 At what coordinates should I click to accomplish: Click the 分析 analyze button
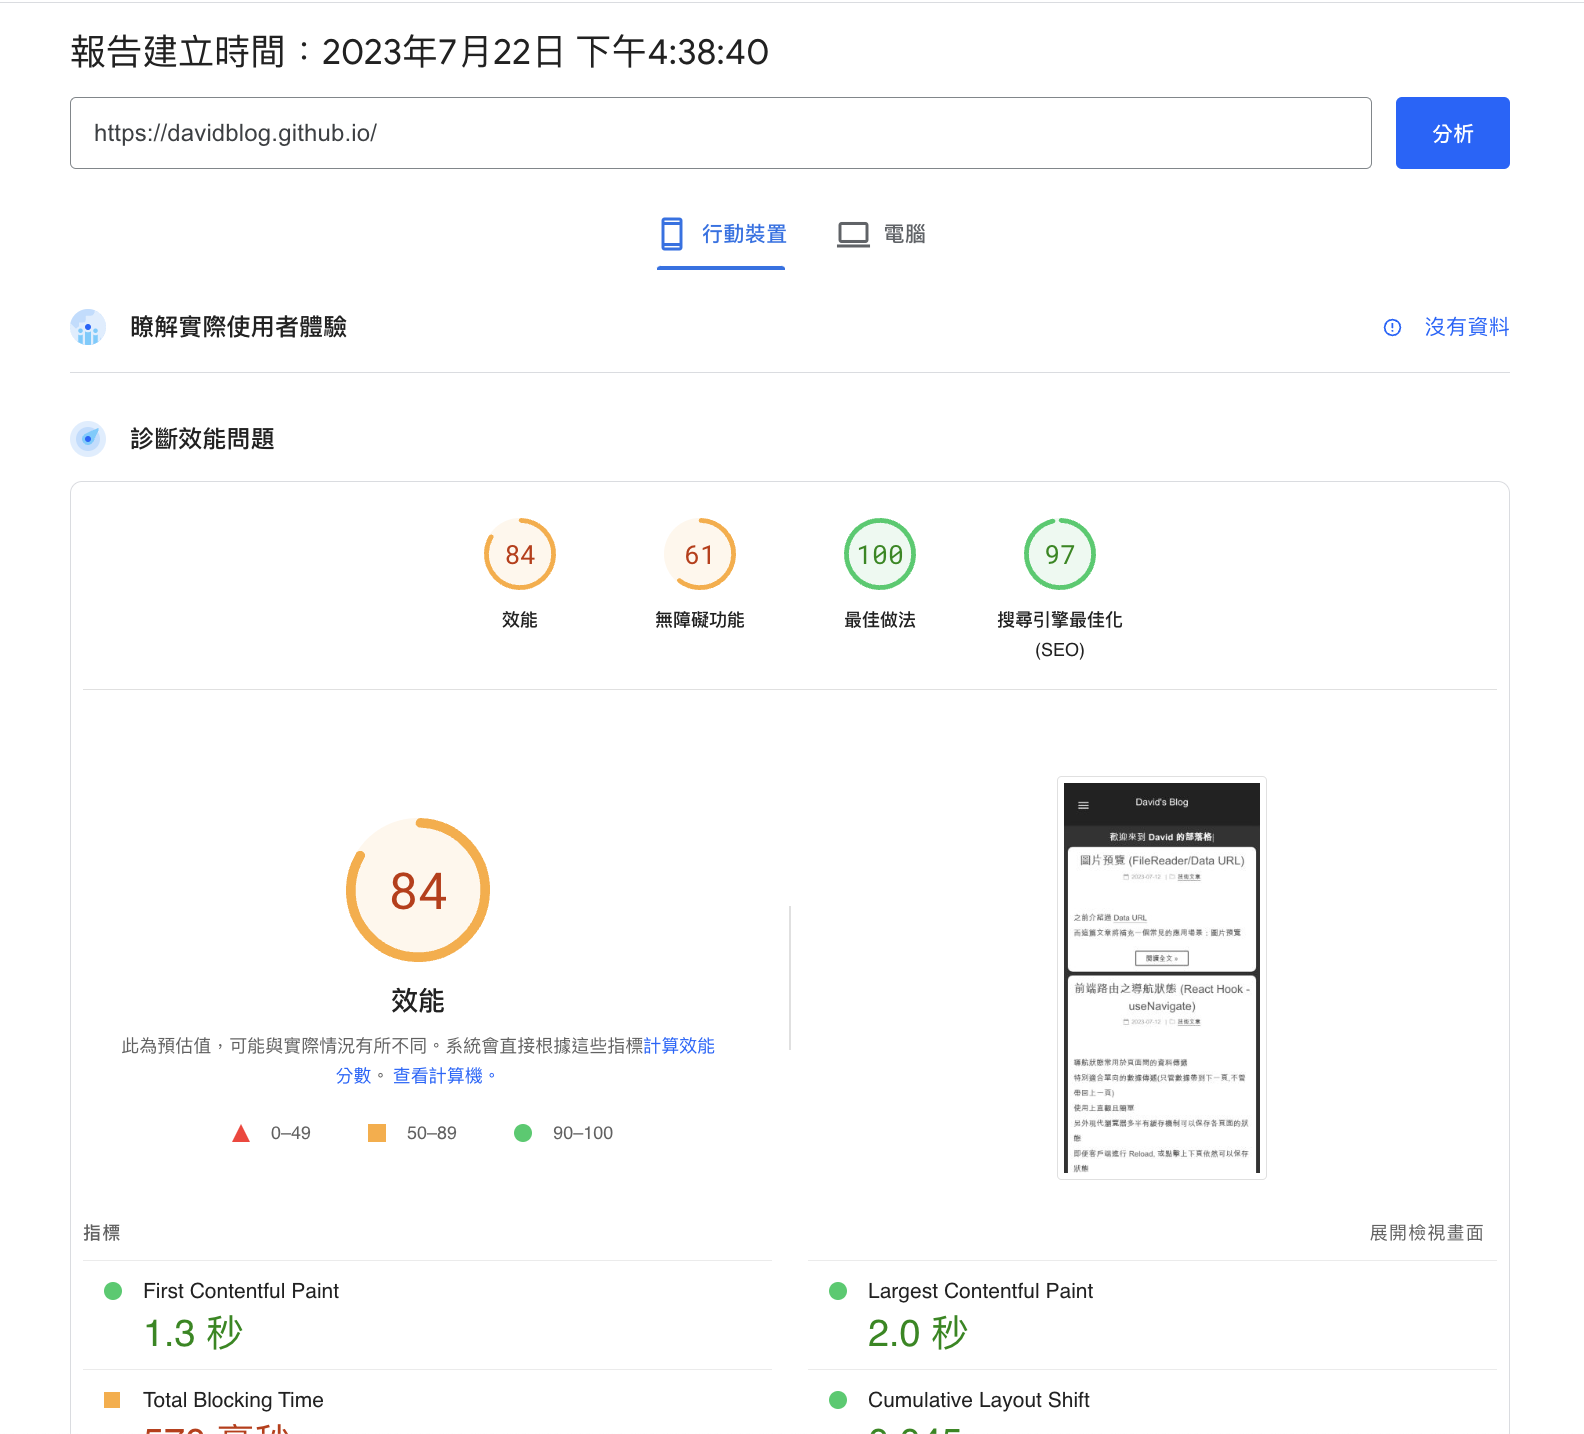click(1452, 133)
